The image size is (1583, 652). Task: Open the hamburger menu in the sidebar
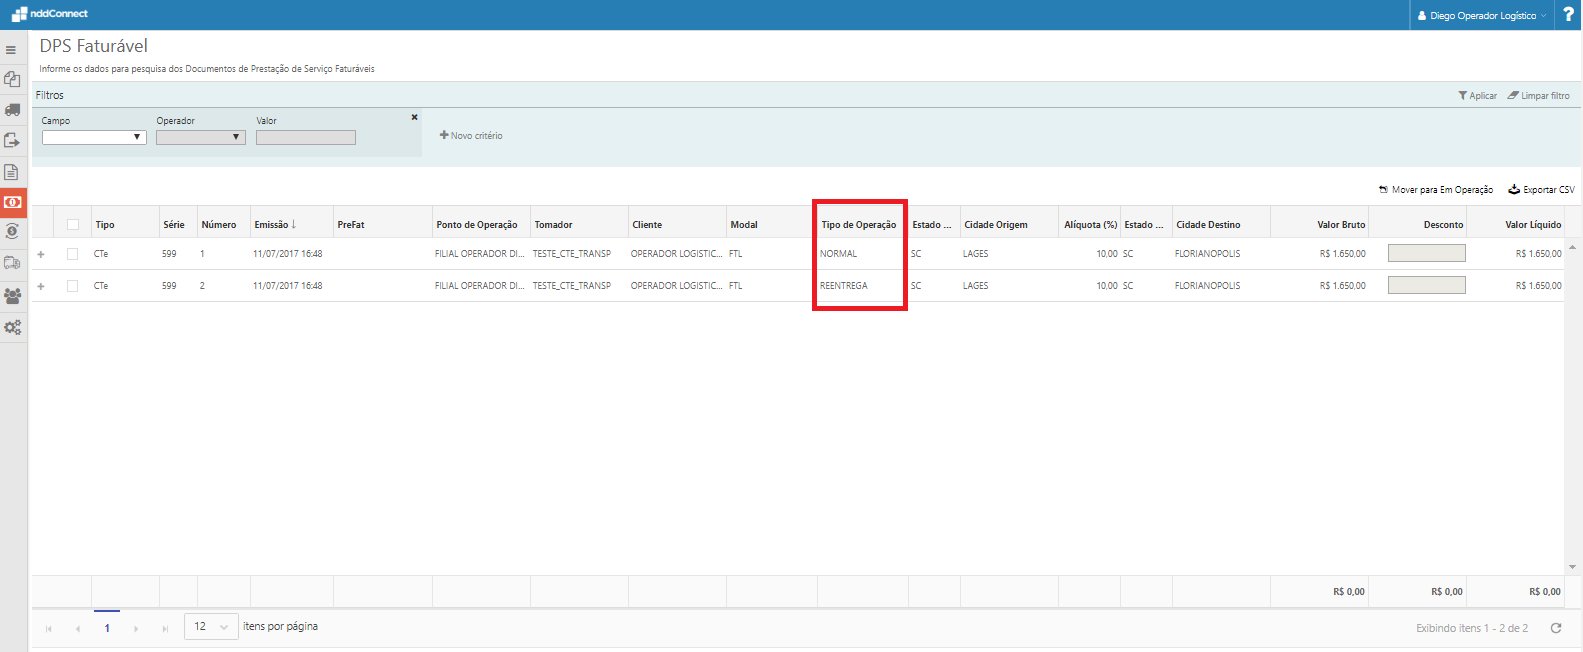click(x=11, y=50)
